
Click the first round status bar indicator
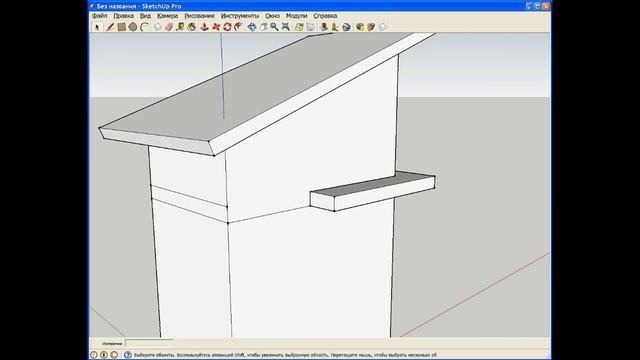[x=93, y=355]
